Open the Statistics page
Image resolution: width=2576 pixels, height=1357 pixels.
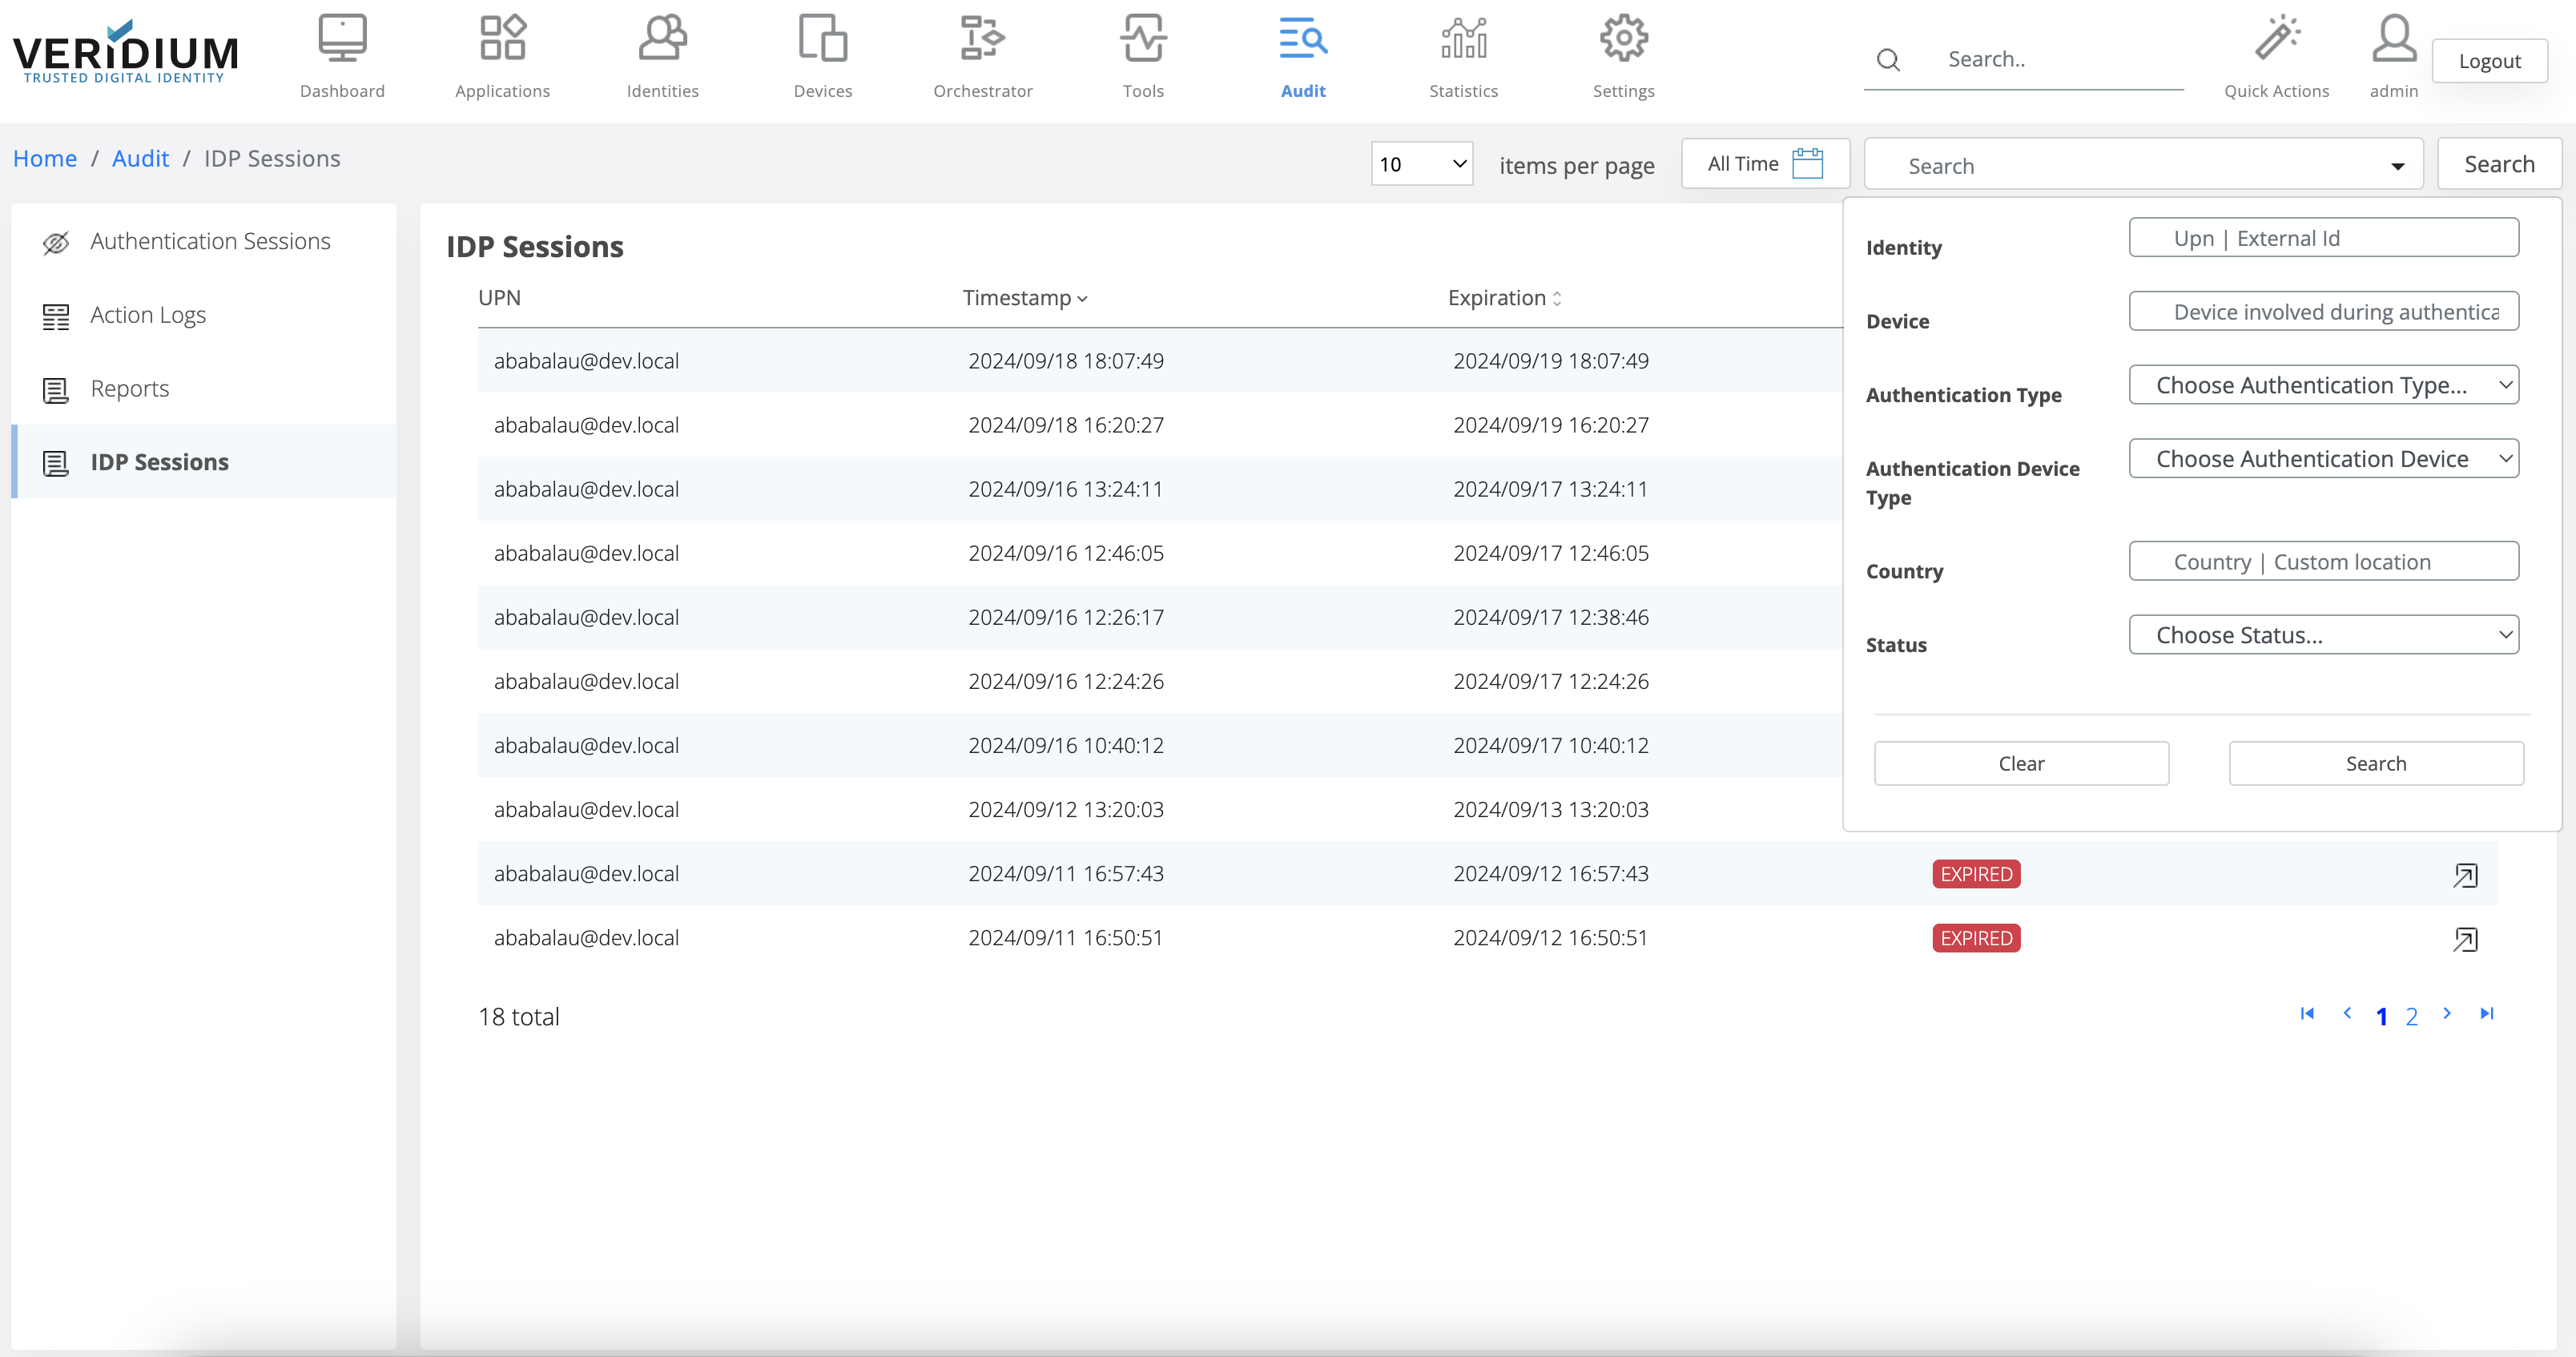tap(1463, 55)
